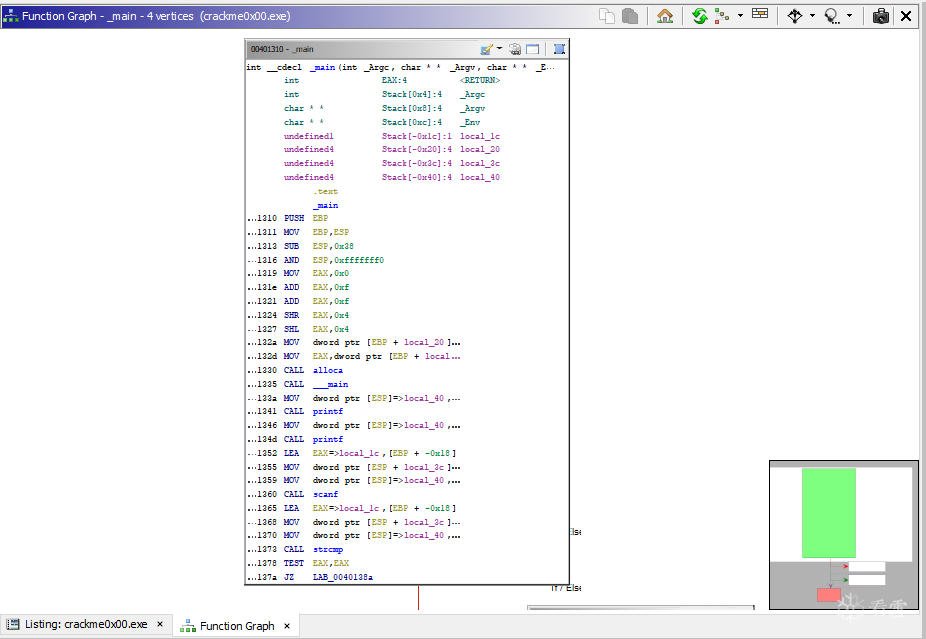Screen dimensions: 926x639
Task: Click the nested code layout icon
Action: 722,16
